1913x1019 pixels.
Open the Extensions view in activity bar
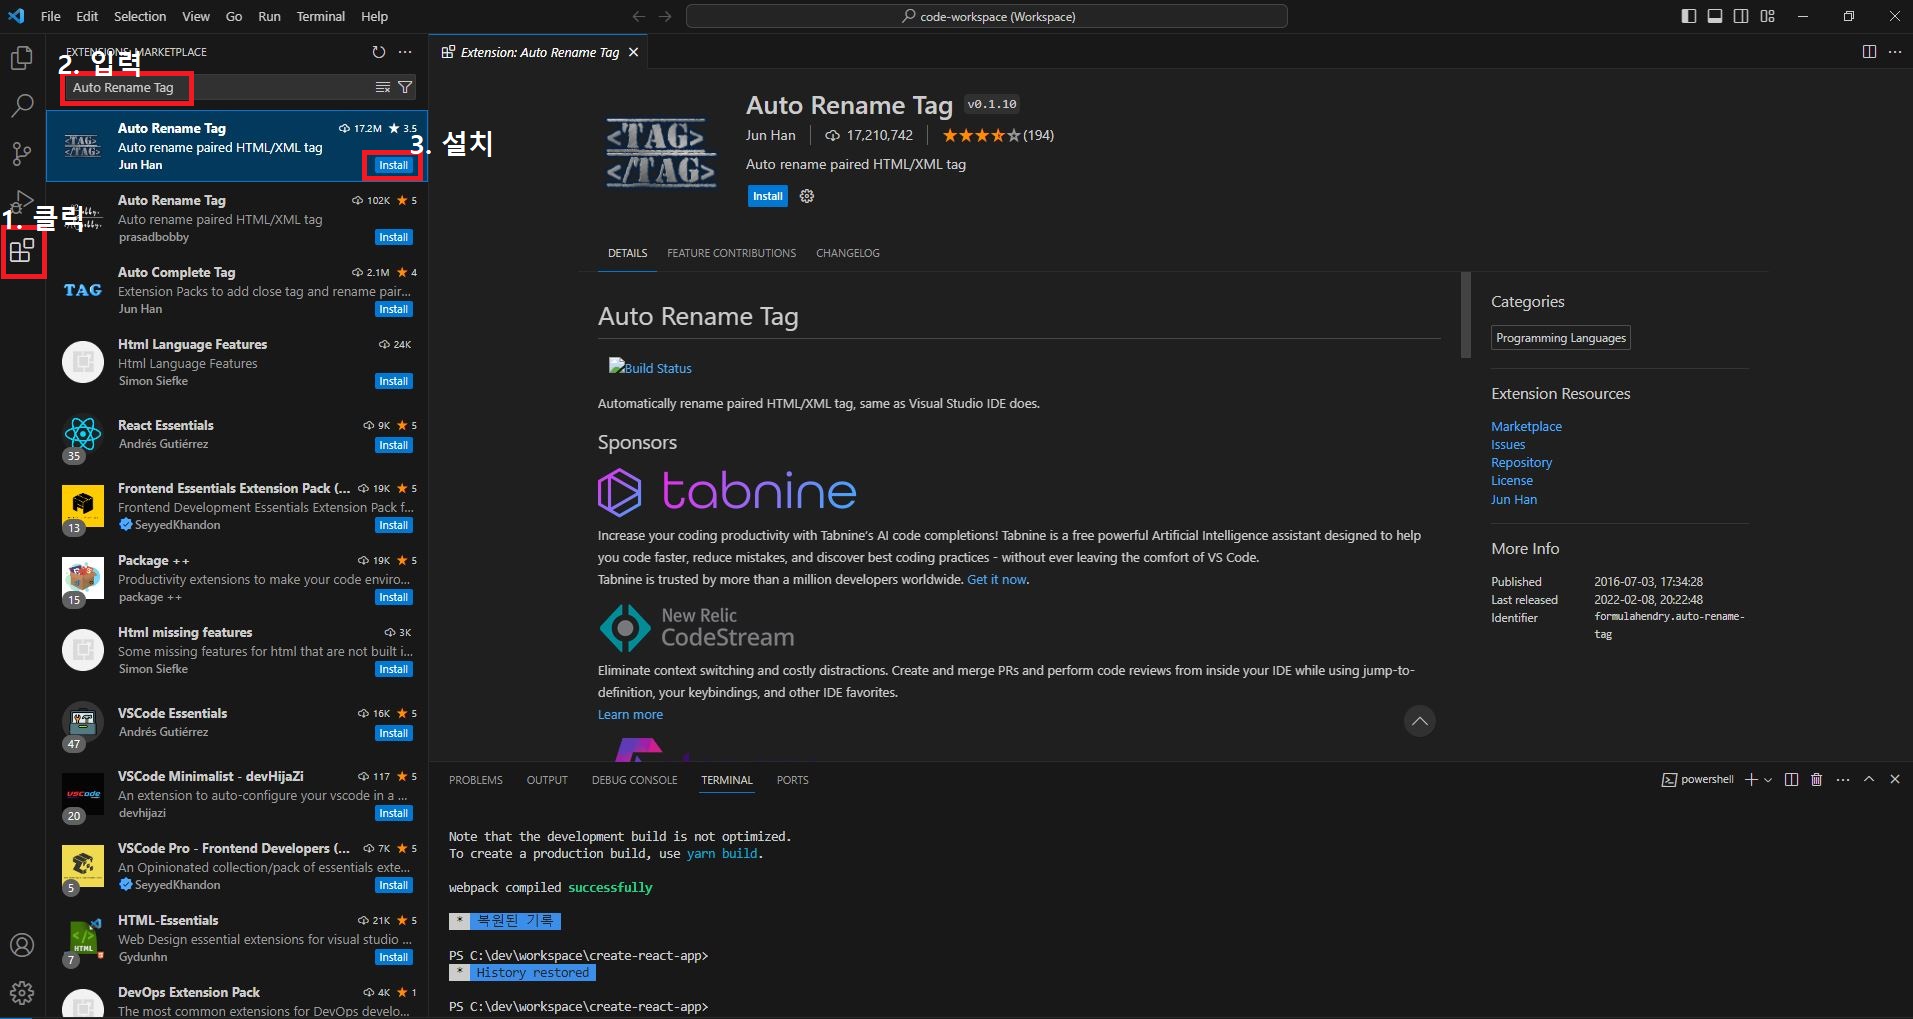(x=22, y=251)
